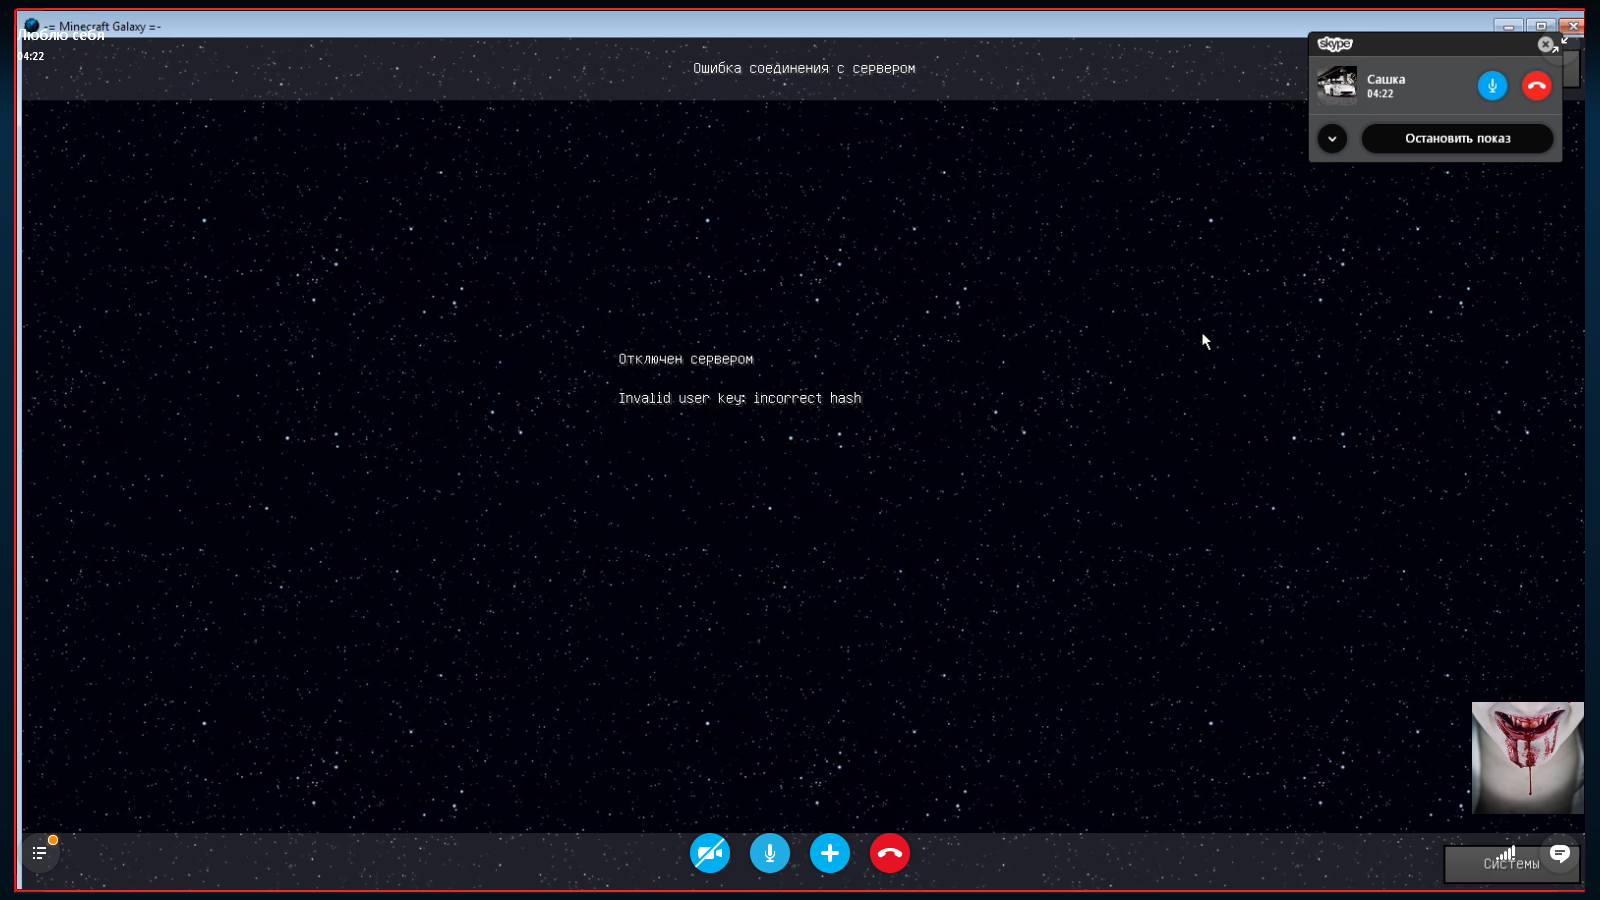Click the Сашка contact avatar
1600x900 pixels.
1337,86
